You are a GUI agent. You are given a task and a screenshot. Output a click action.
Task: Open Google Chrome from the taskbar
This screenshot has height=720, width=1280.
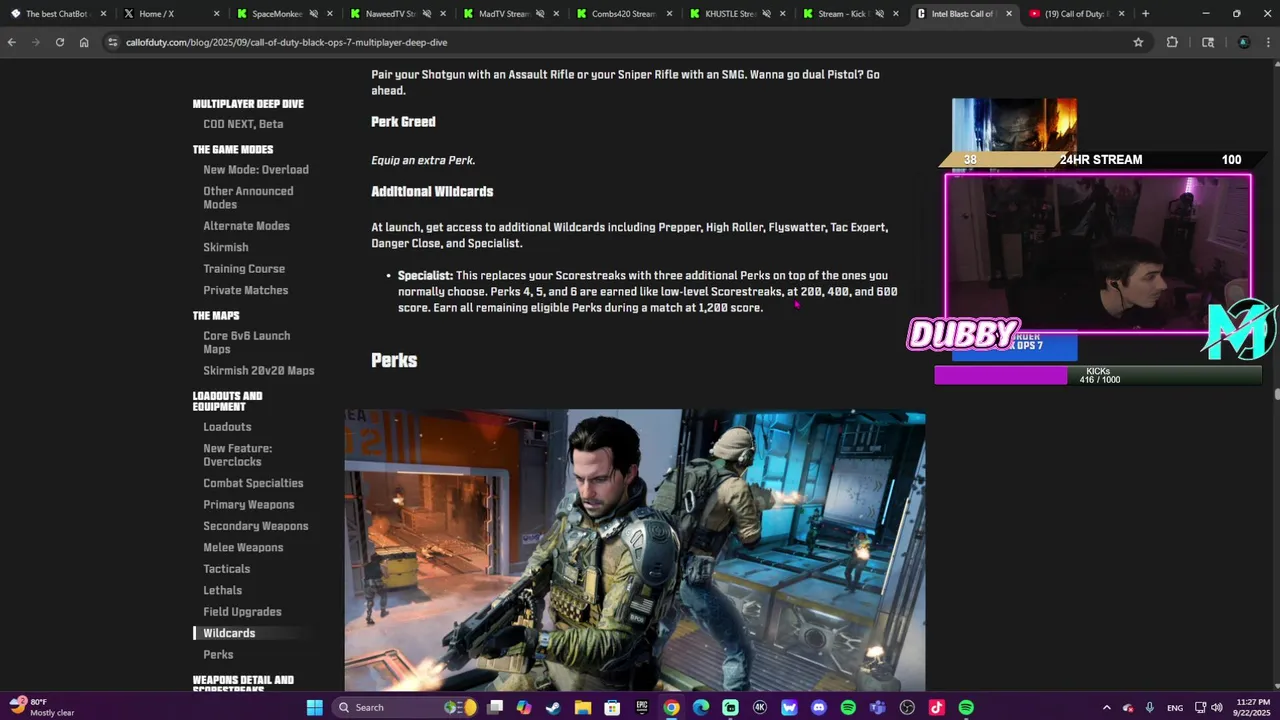coord(671,707)
